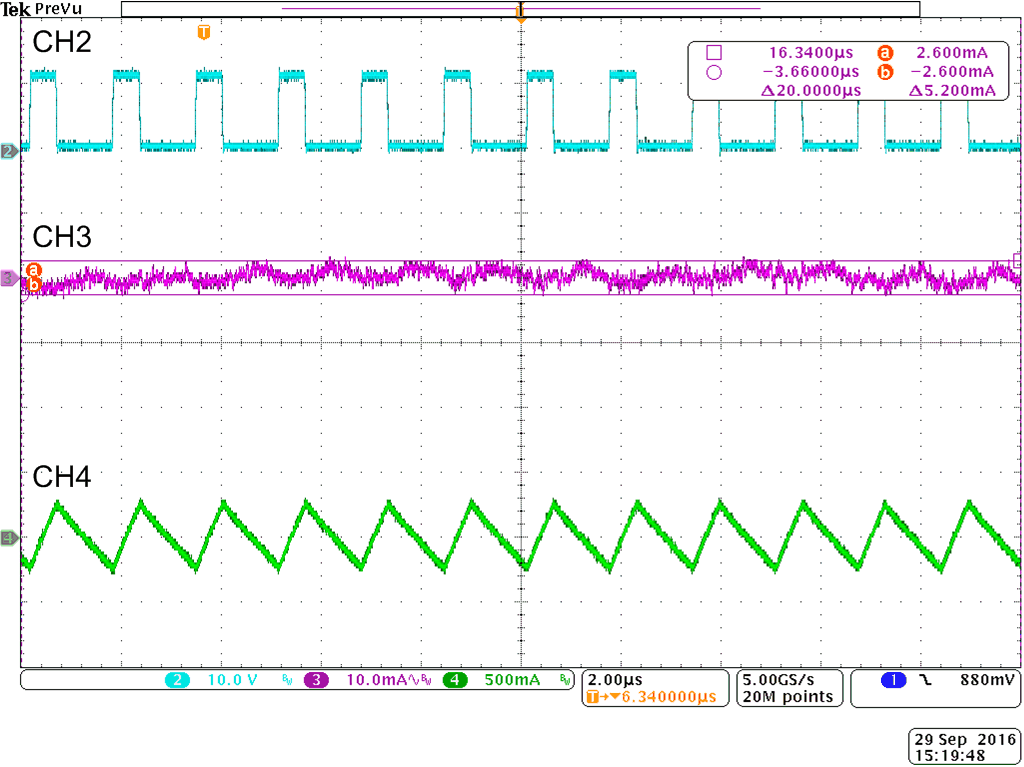Click the orange 'T' trigger symbol above CH2 trace
This screenshot has height=767, width=1024.
click(x=204, y=31)
